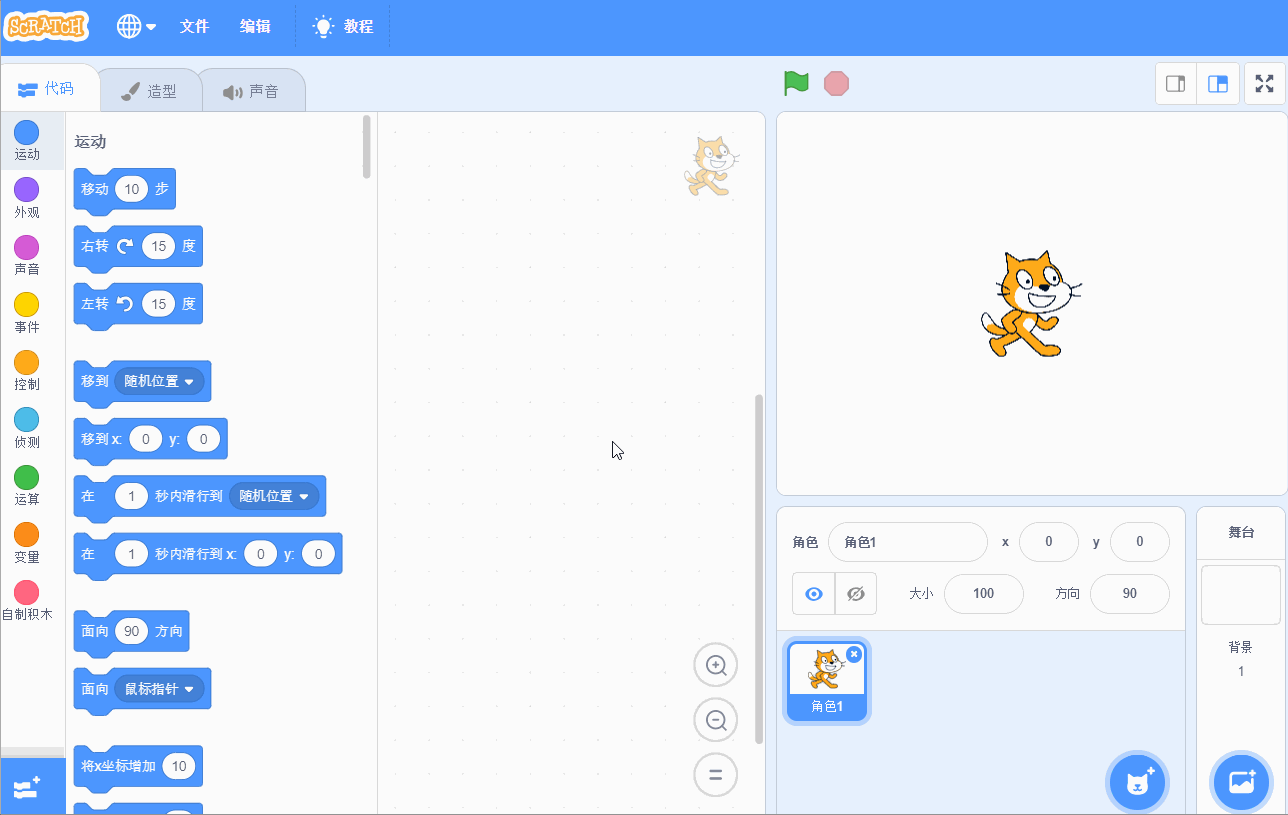Screen dimensions: 1288x815
Task: Open 教程 tutorials
Action: pyautogui.click(x=343, y=27)
